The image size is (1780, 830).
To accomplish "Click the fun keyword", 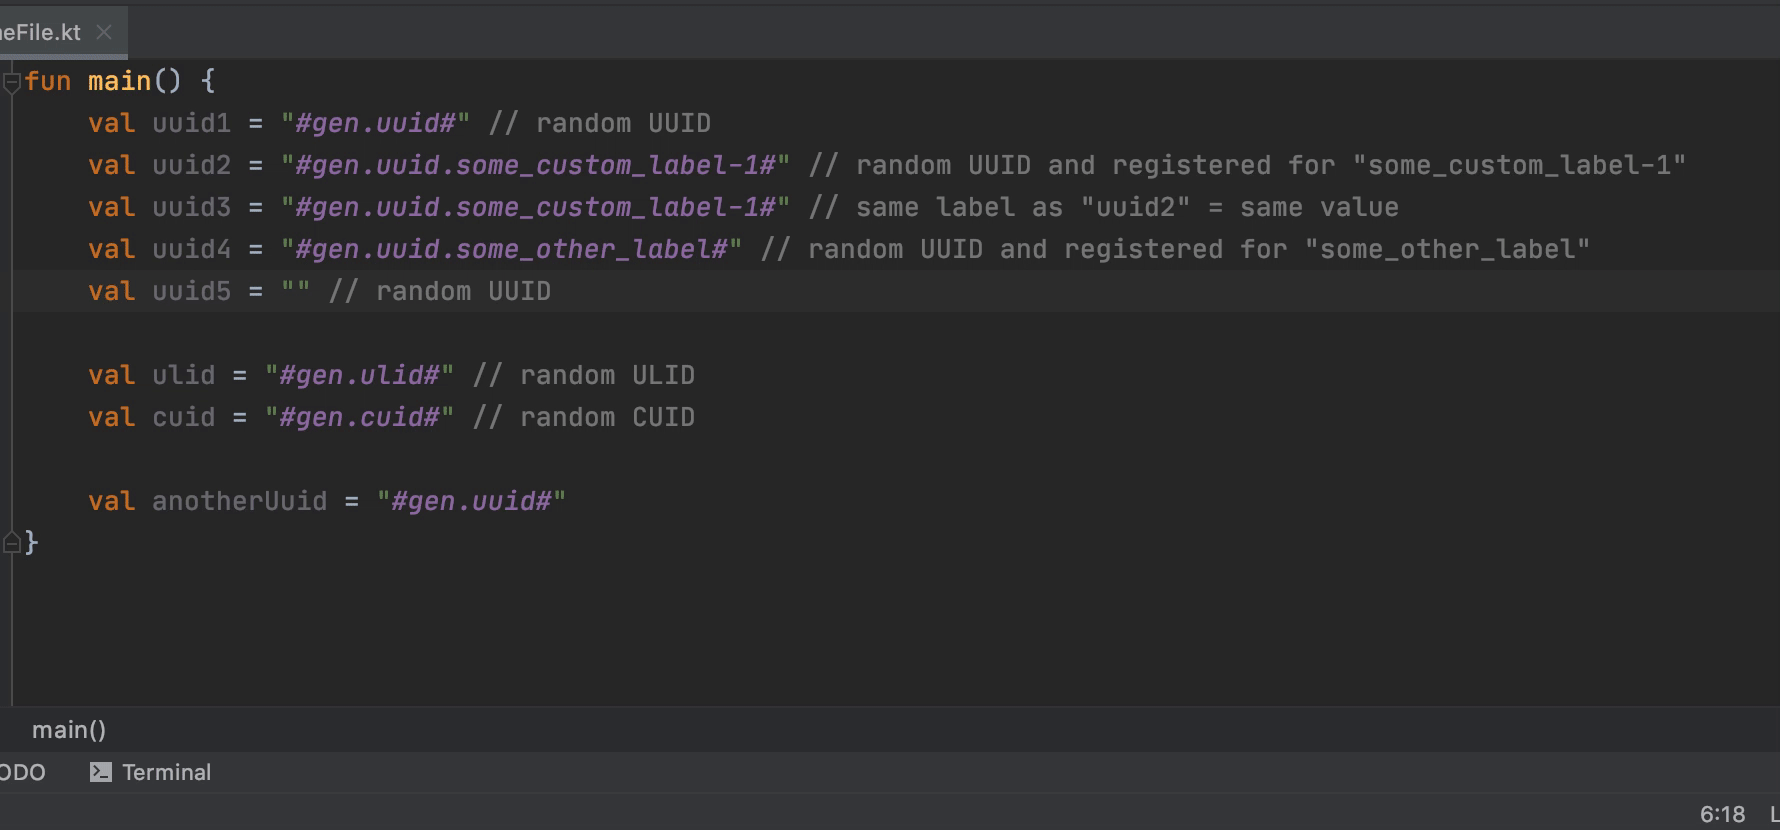I will coord(48,81).
